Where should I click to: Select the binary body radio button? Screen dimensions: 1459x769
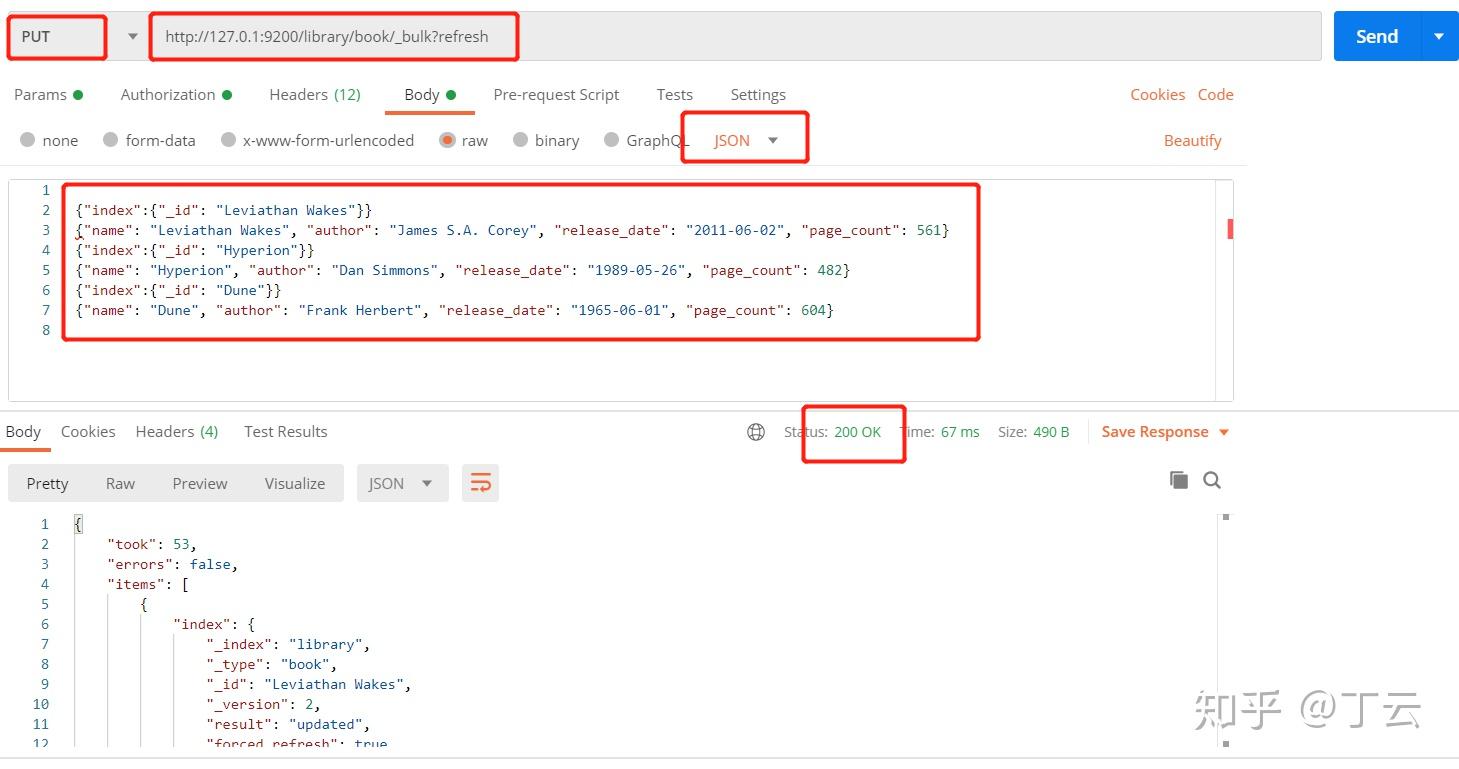(520, 140)
